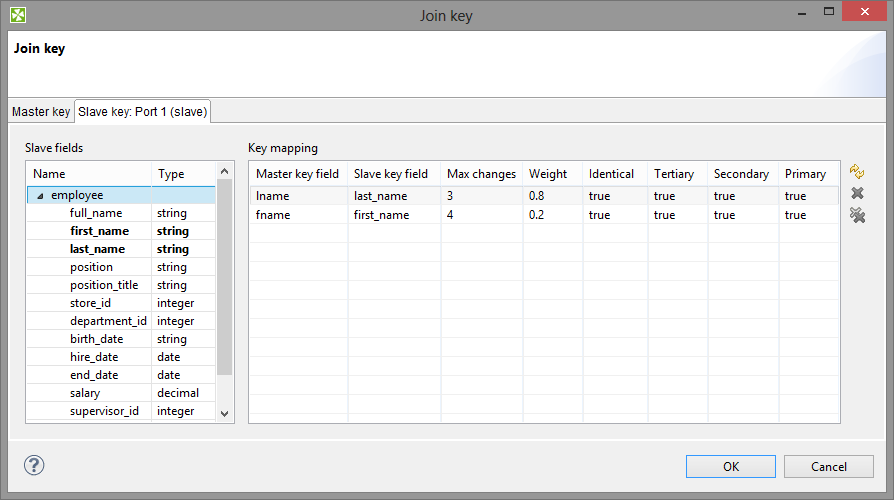The width and height of the screenshot is (894, 500).
Task: Click the Name column header in Slave fields
Action: 49,174
